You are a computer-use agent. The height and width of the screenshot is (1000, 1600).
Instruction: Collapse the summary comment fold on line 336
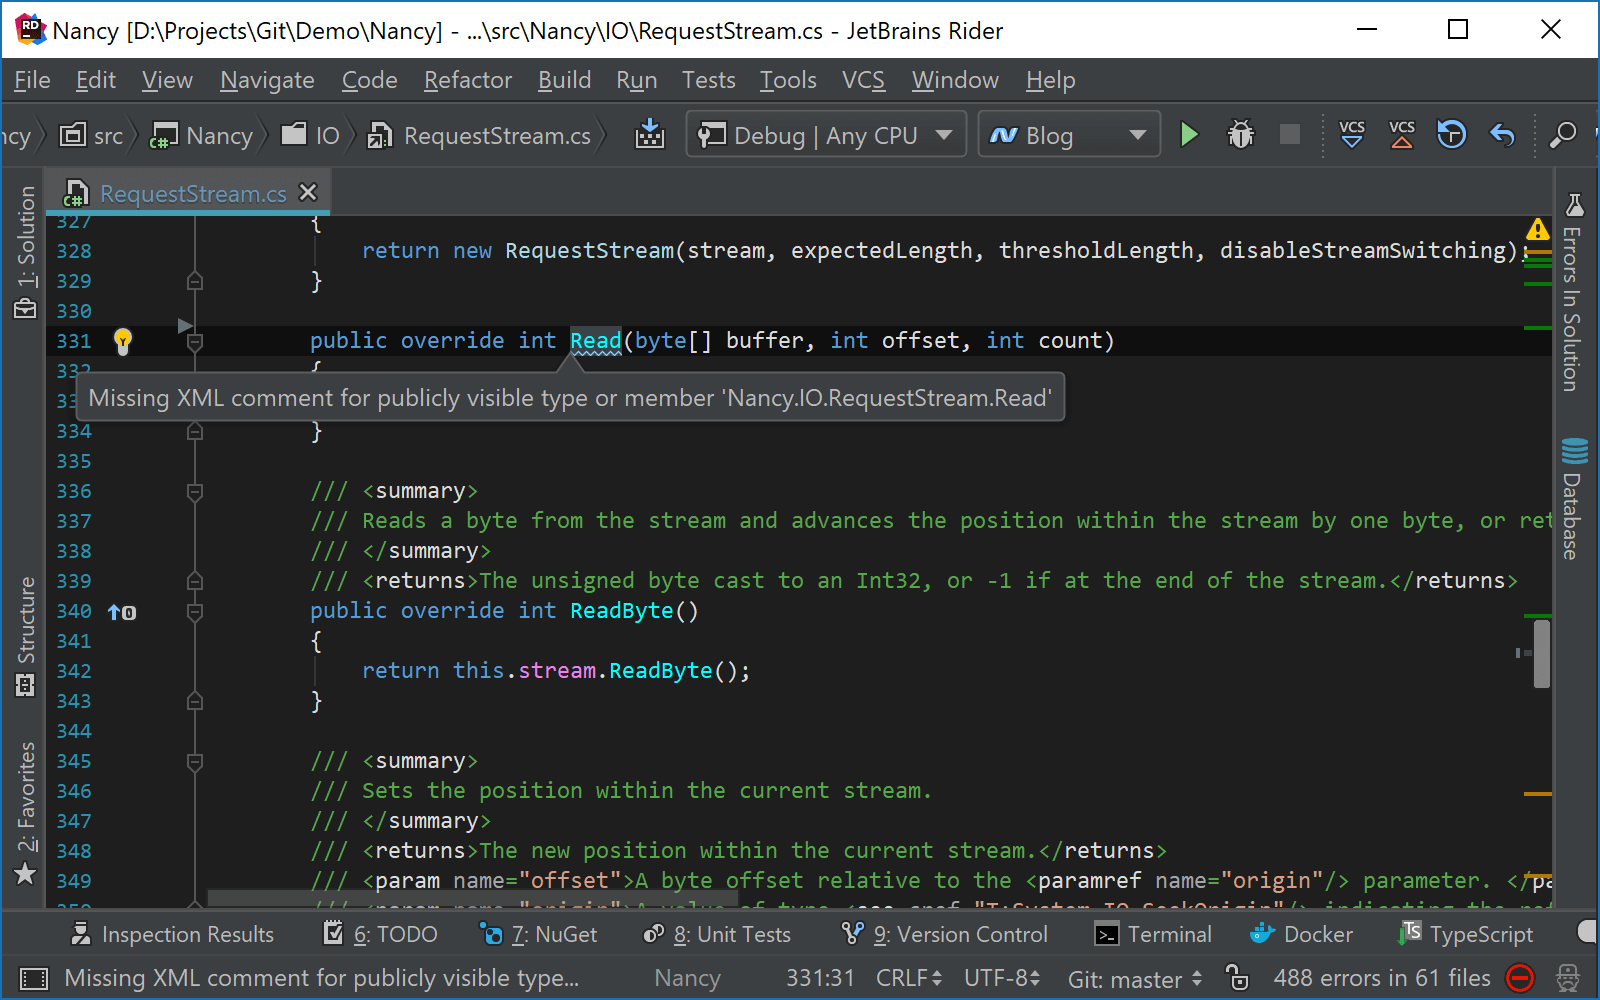tap(195, 492)
